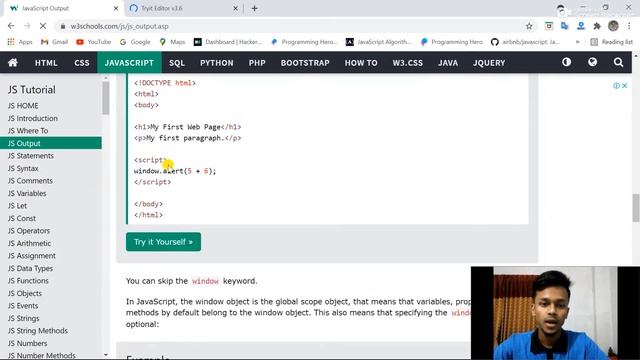Open the Chrome profile avatar
640x360 pixels.
click(613, 26)
